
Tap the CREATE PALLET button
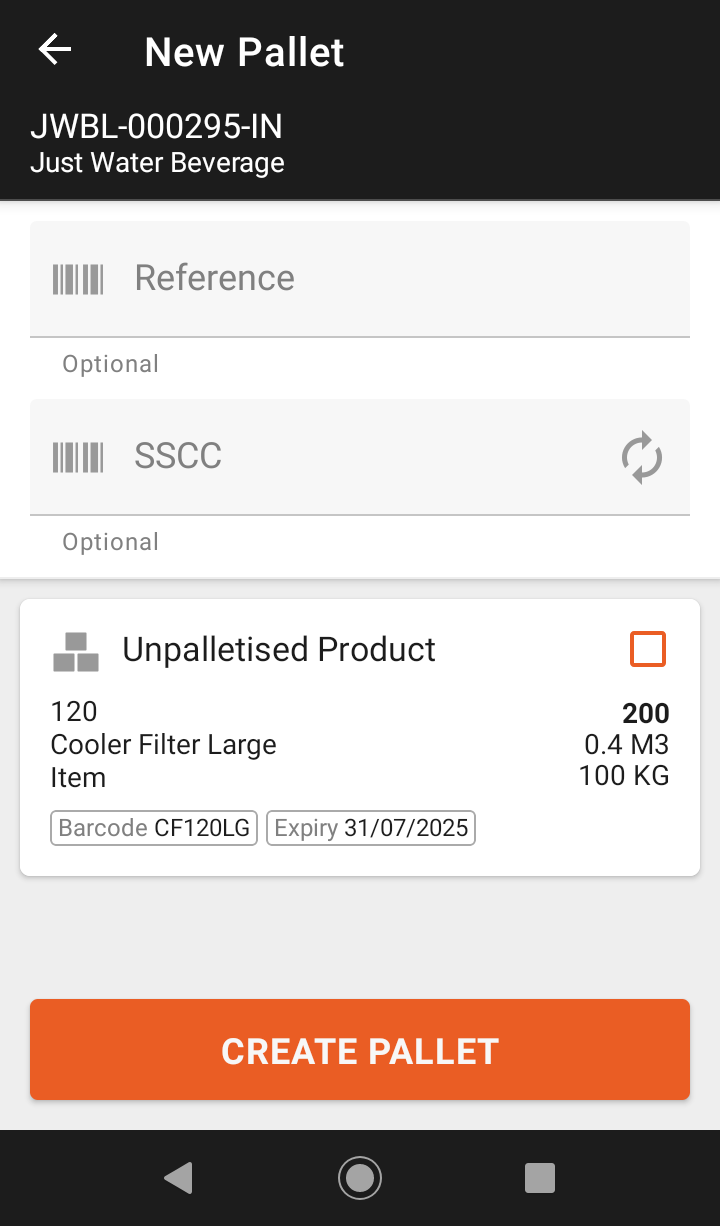tap(360, 1049)
